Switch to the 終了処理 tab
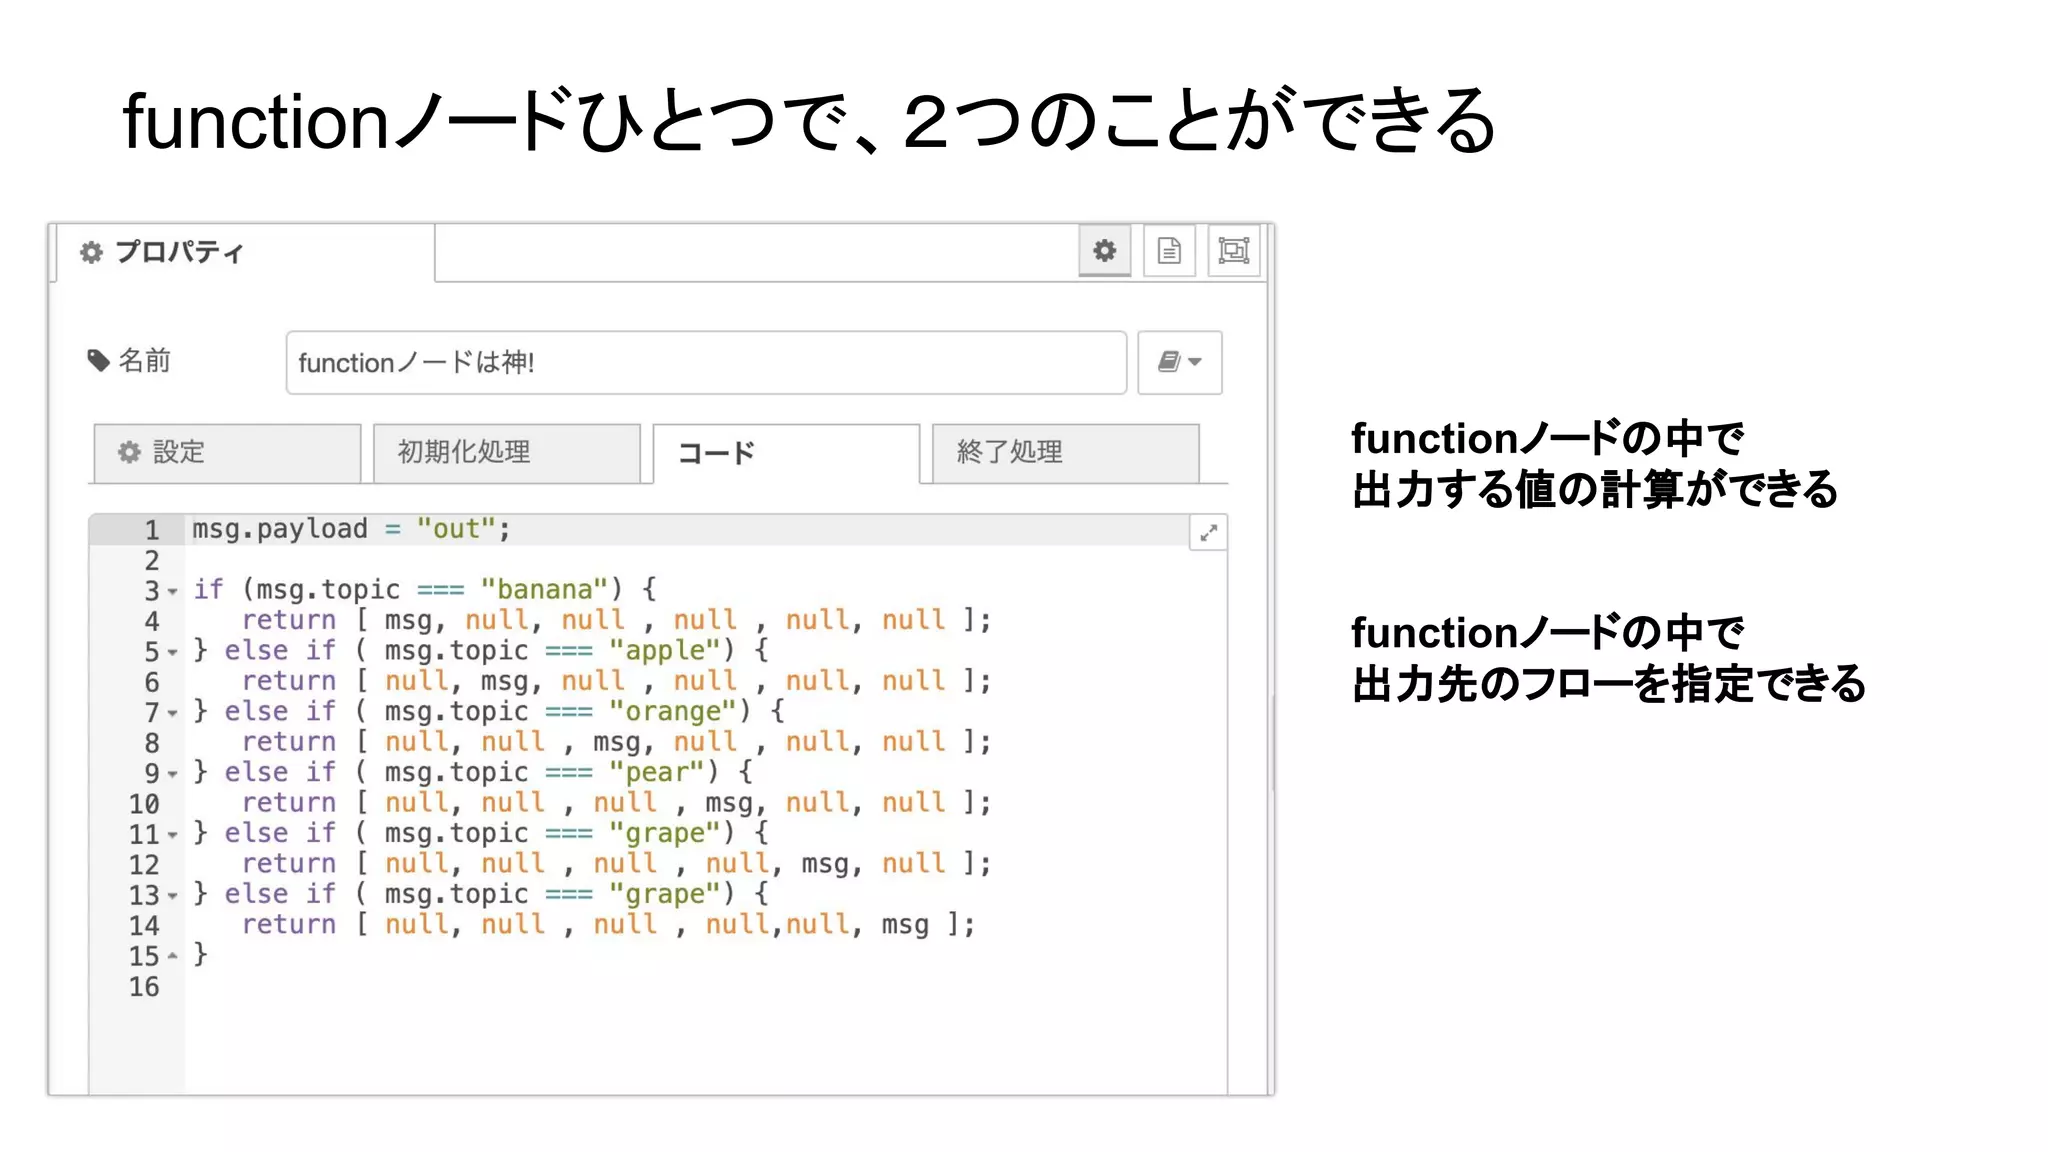This screenshot has height=1152, width=2048. pyautogui.click(x=1065, y=453)
